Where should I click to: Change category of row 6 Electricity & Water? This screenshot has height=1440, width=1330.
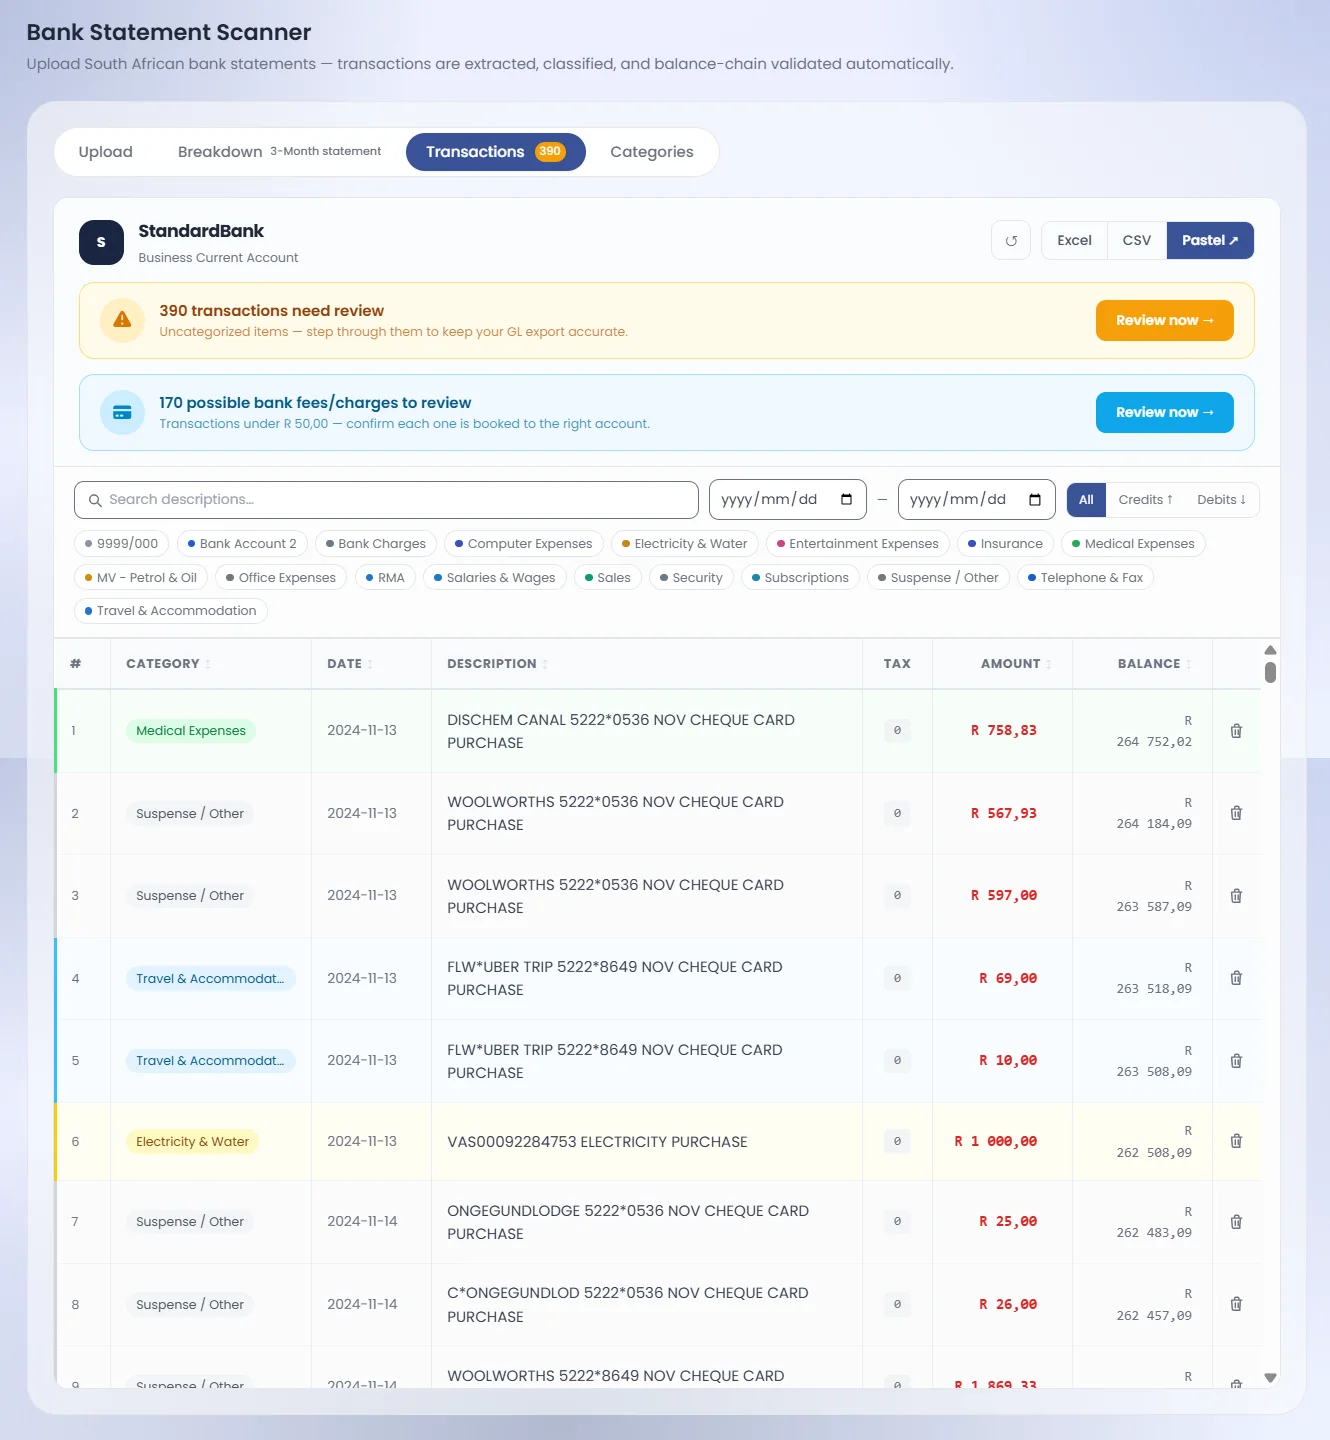click(192, 1142)
